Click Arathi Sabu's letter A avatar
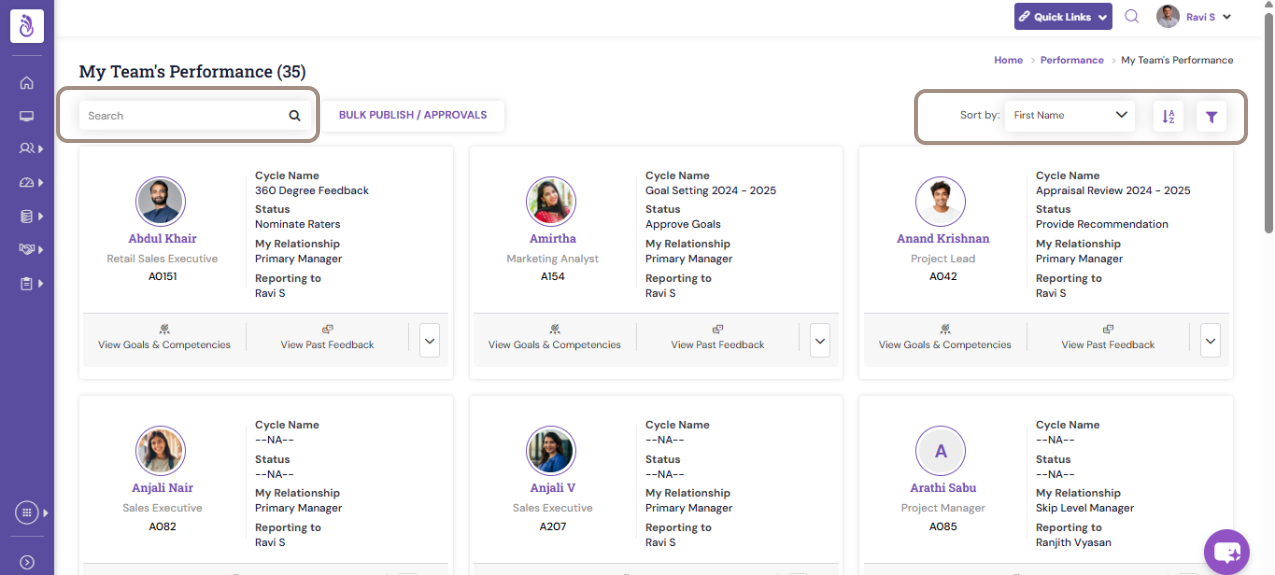 [x=941, y=451]
